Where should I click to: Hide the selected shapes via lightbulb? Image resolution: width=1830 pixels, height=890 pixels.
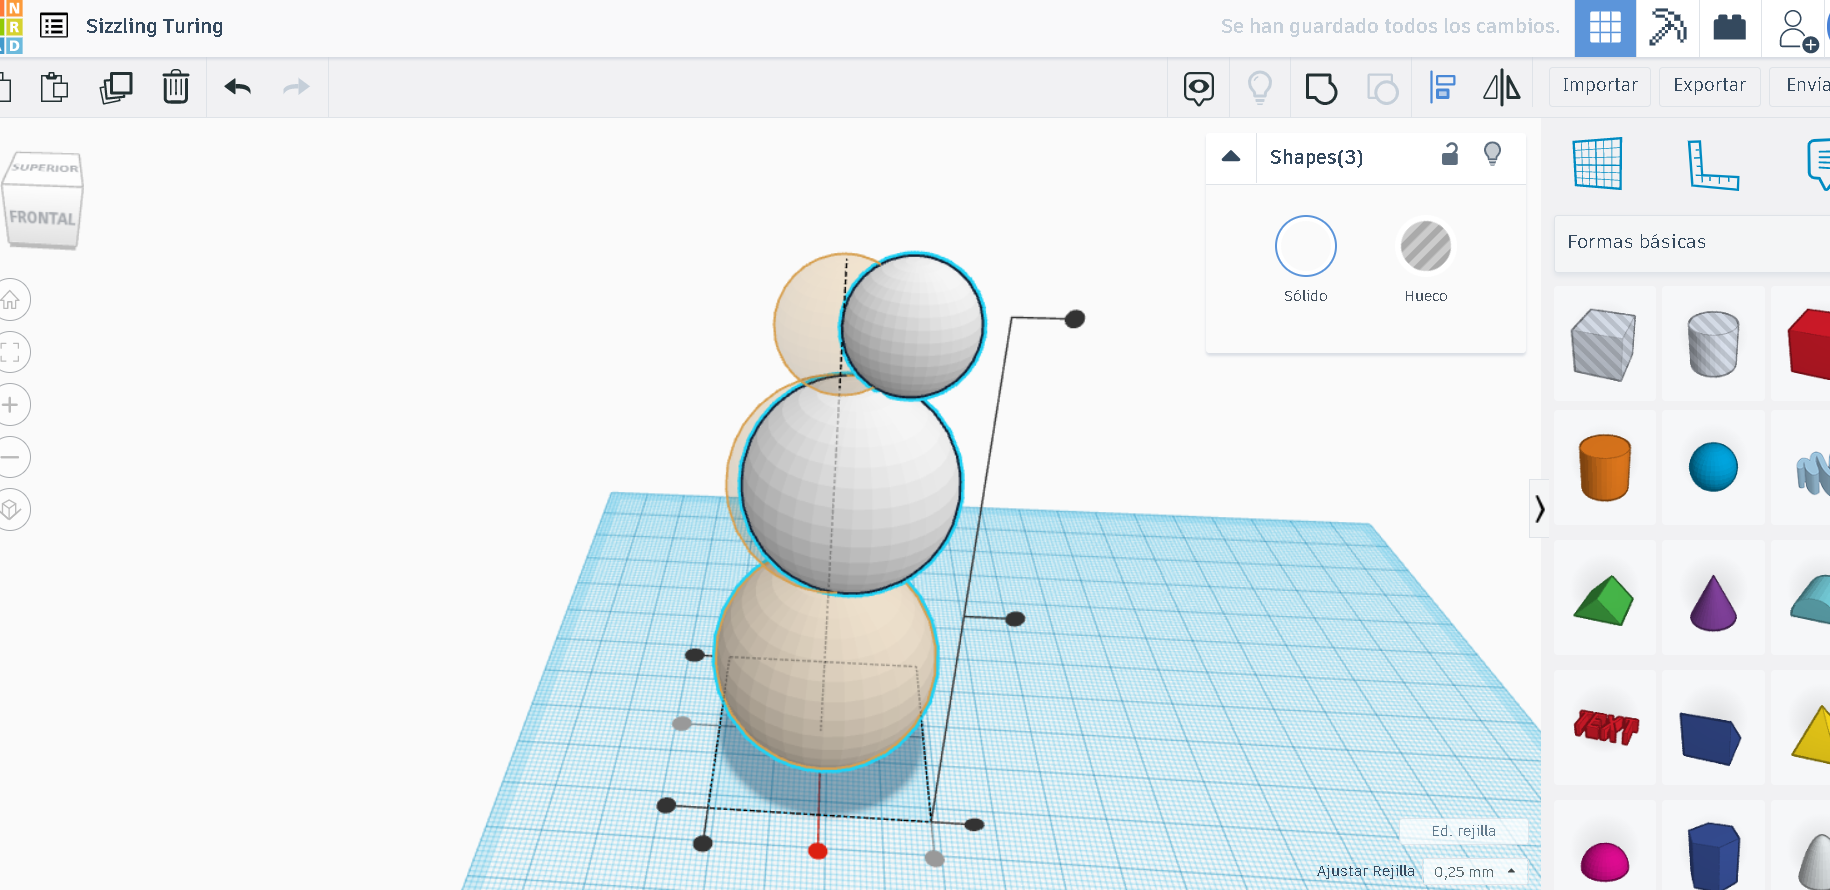point(1492,154)
